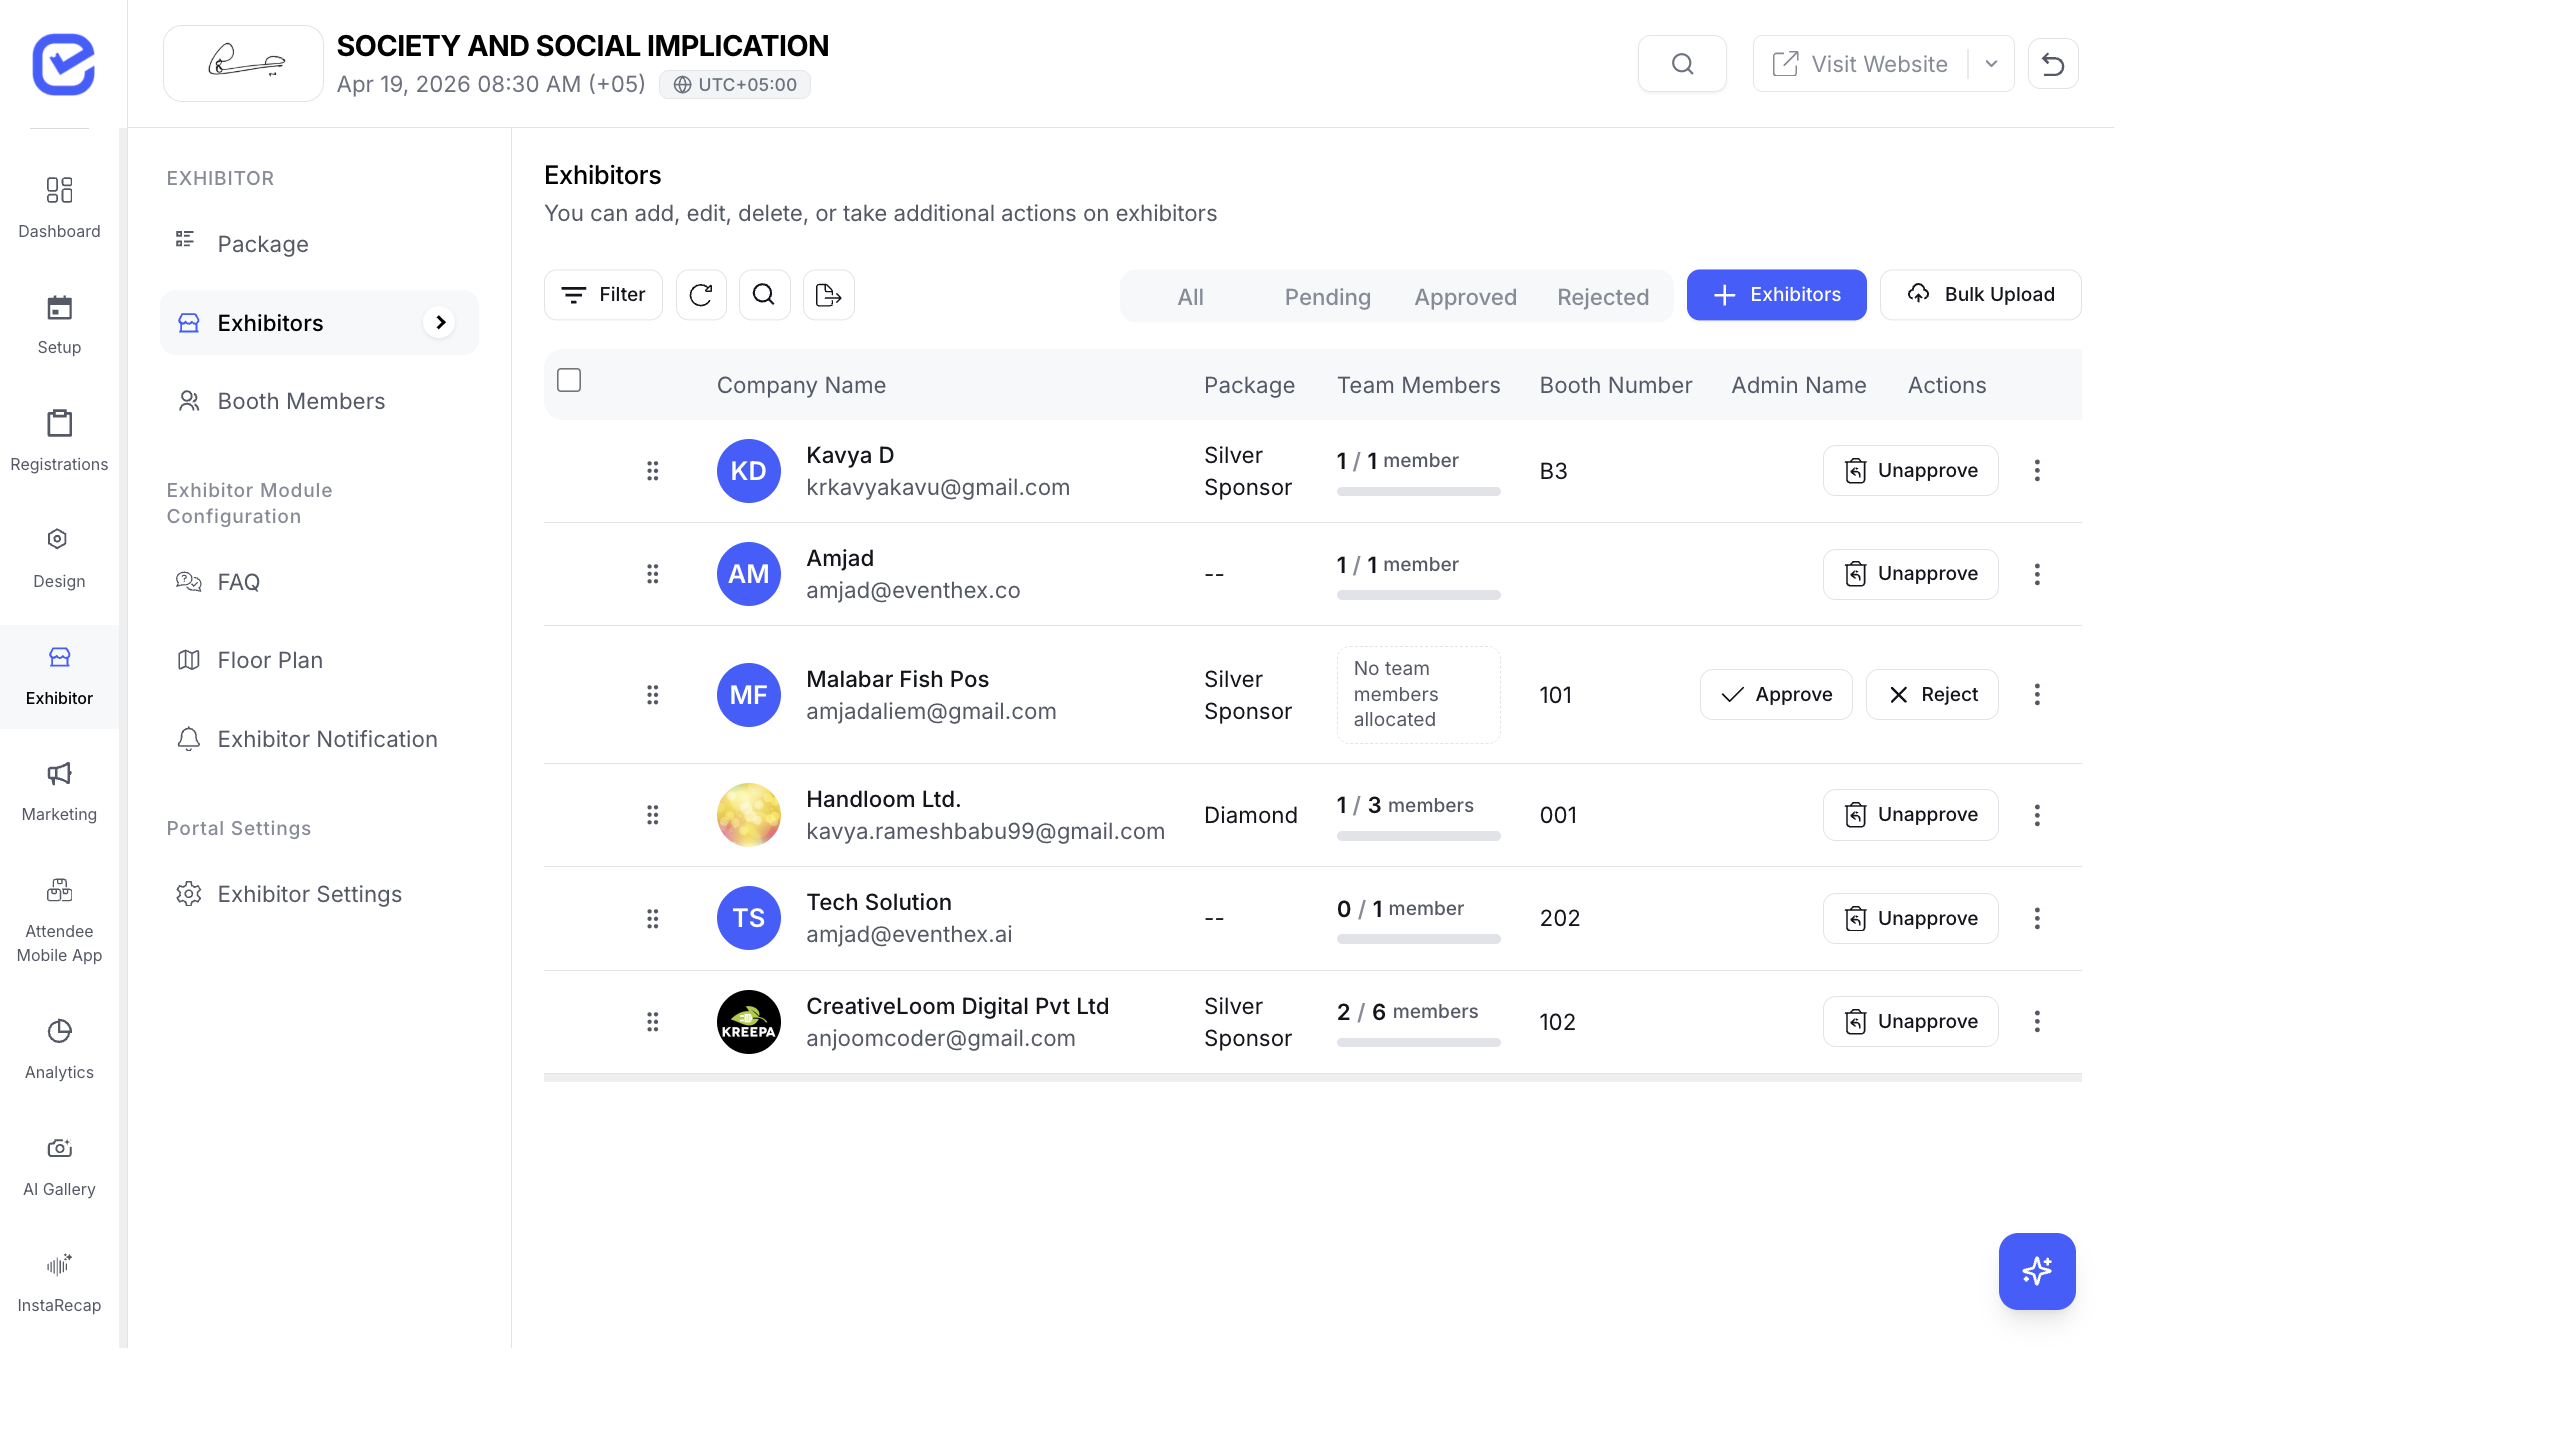
Task: Open Floor Plan configuration
Action: (319, 660)
